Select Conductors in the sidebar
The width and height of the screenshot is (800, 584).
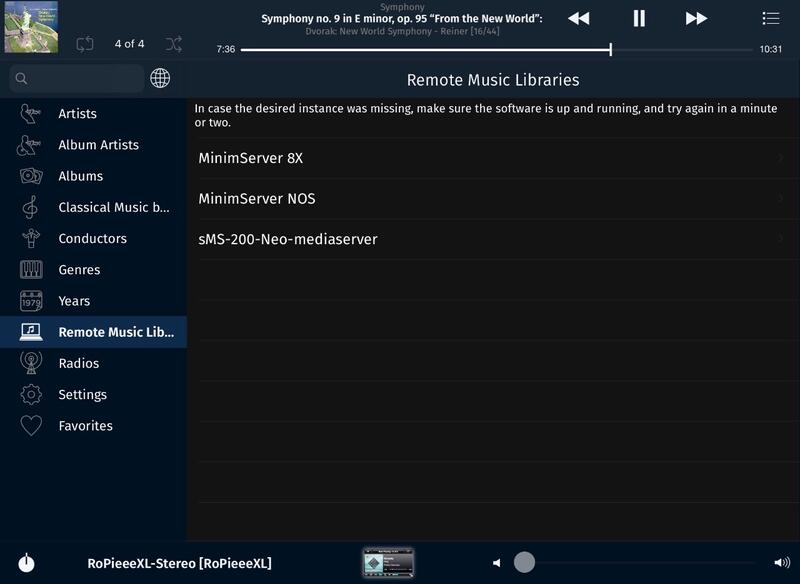(92, 238)
